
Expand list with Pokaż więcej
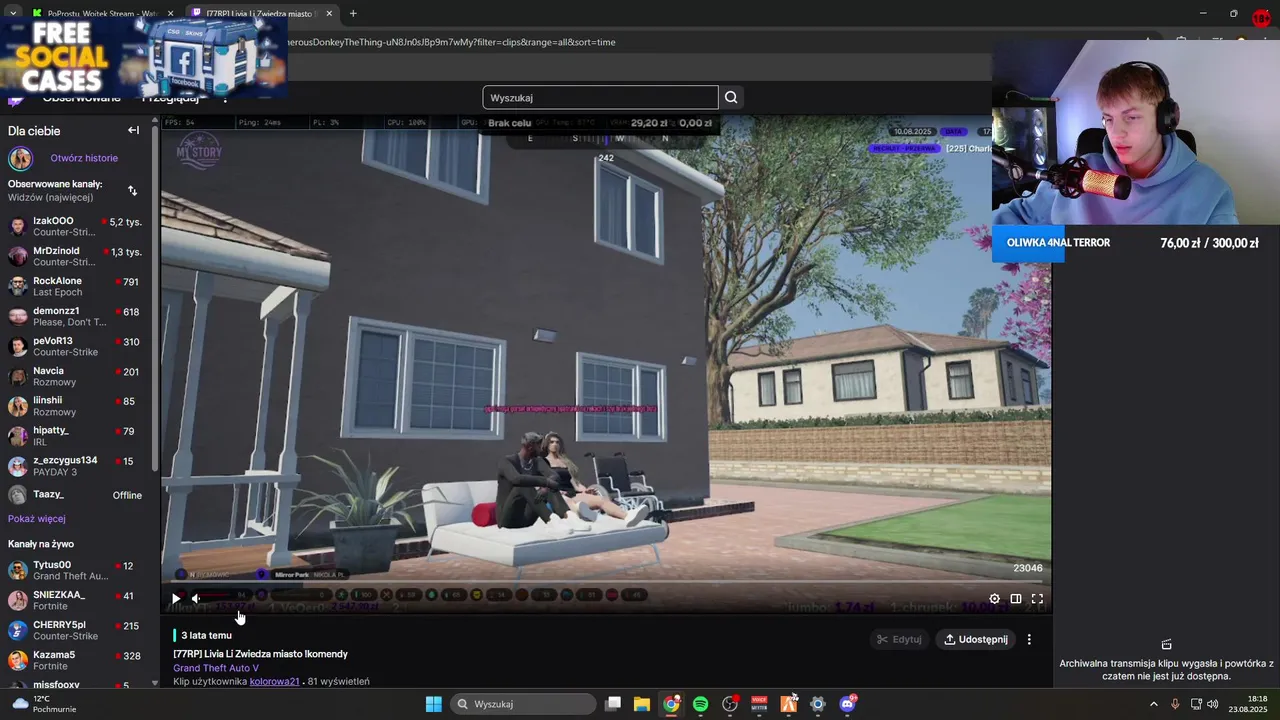point(37,519)
